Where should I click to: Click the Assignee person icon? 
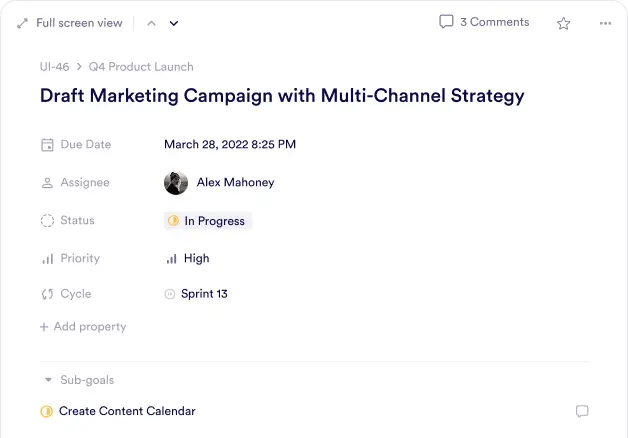[47, 183]
